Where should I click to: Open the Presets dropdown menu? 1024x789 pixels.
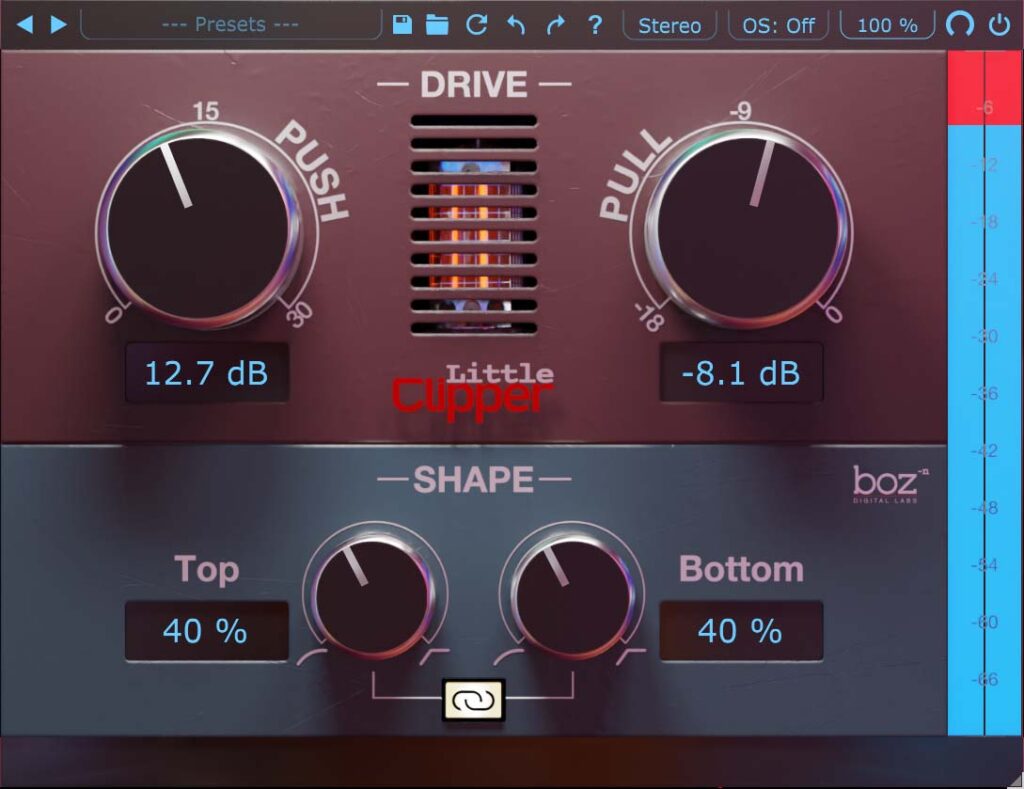coord(228,25)
